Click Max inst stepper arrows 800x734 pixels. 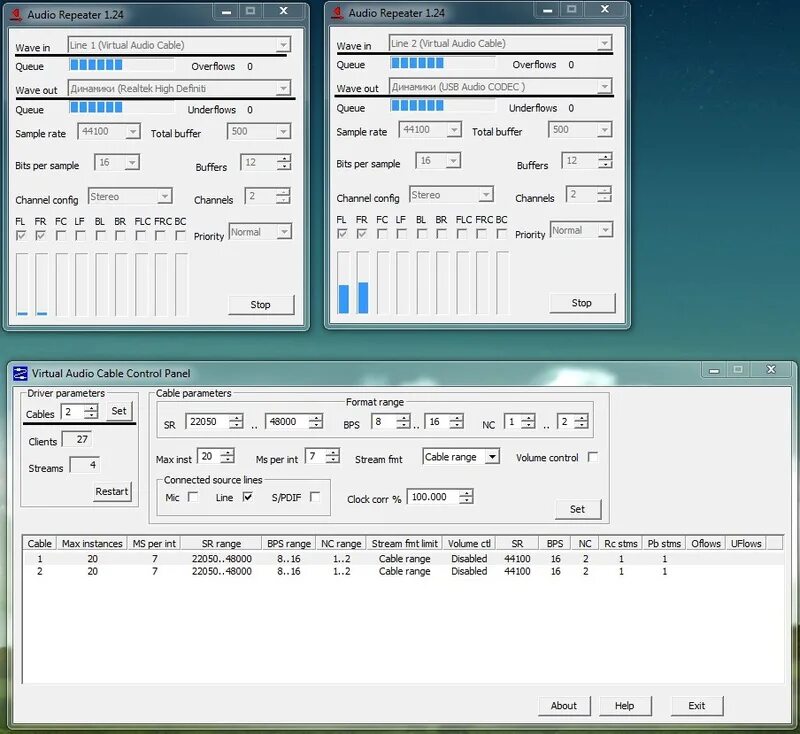pyautogui.click(x=228, y=455)
